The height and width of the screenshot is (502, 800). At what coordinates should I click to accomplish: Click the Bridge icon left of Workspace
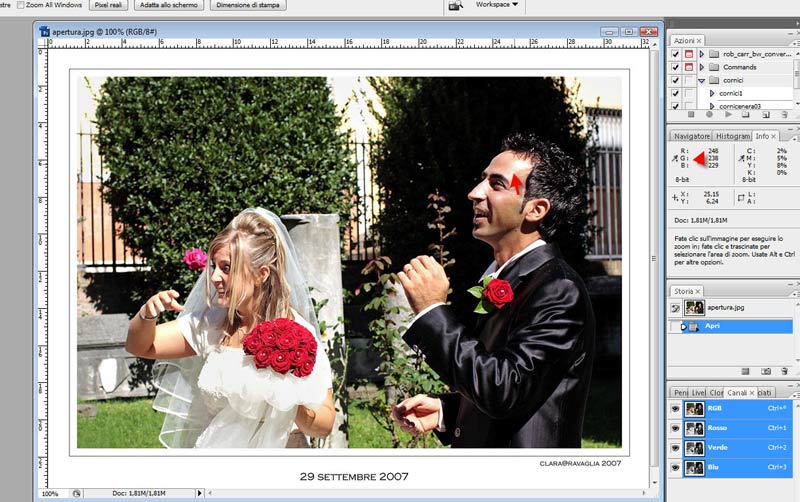(x=456, y=5)
